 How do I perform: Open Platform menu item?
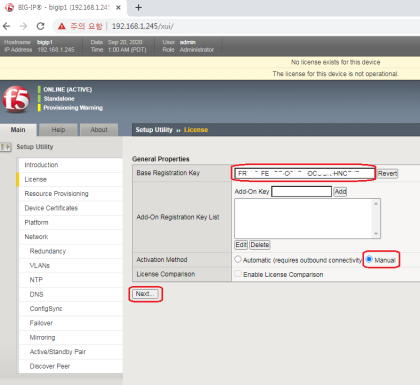pos(71,222)
